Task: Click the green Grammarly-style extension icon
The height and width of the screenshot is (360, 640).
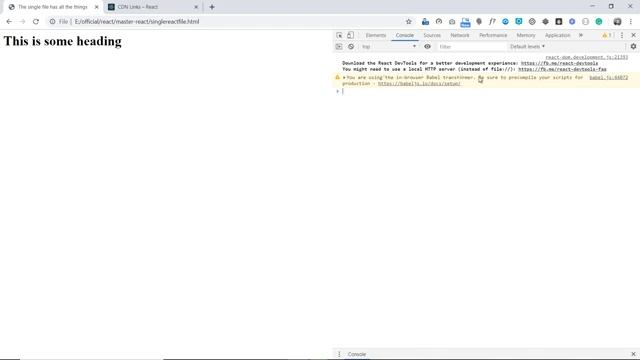Action: (599, 22)
